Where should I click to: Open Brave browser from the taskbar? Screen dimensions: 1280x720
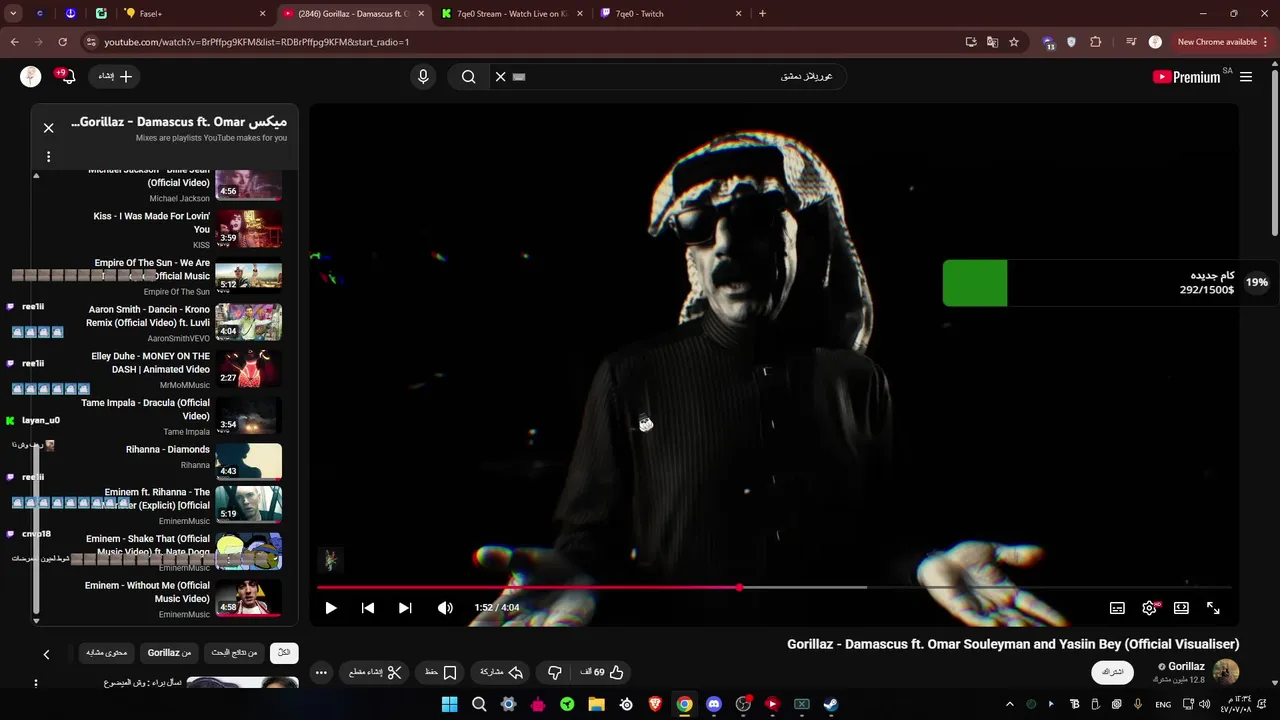click(655, 704)
